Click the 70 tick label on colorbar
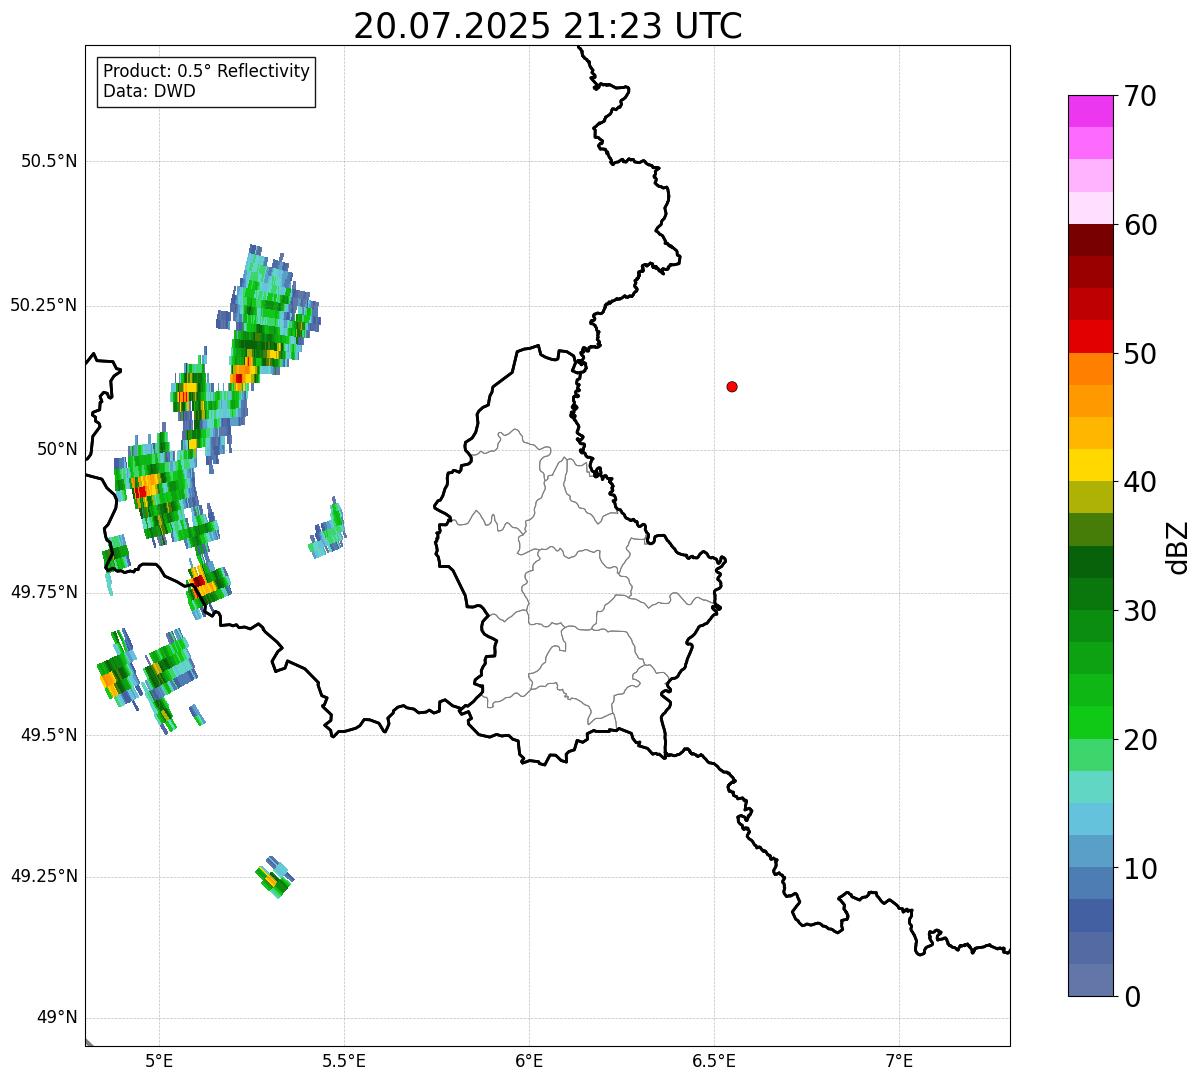The height and width of the screenshot is (1081, 1202). (1140, 97)
